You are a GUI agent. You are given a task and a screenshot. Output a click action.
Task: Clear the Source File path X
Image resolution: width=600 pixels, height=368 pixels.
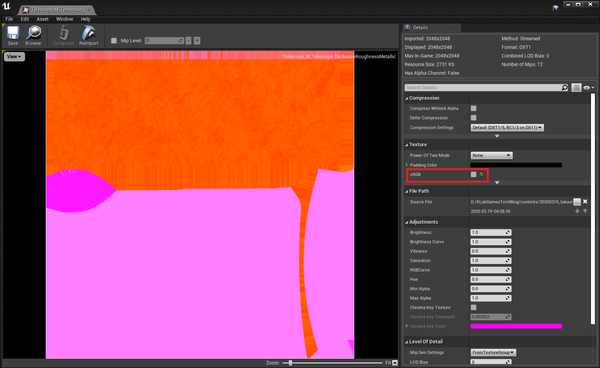point(585,202)
